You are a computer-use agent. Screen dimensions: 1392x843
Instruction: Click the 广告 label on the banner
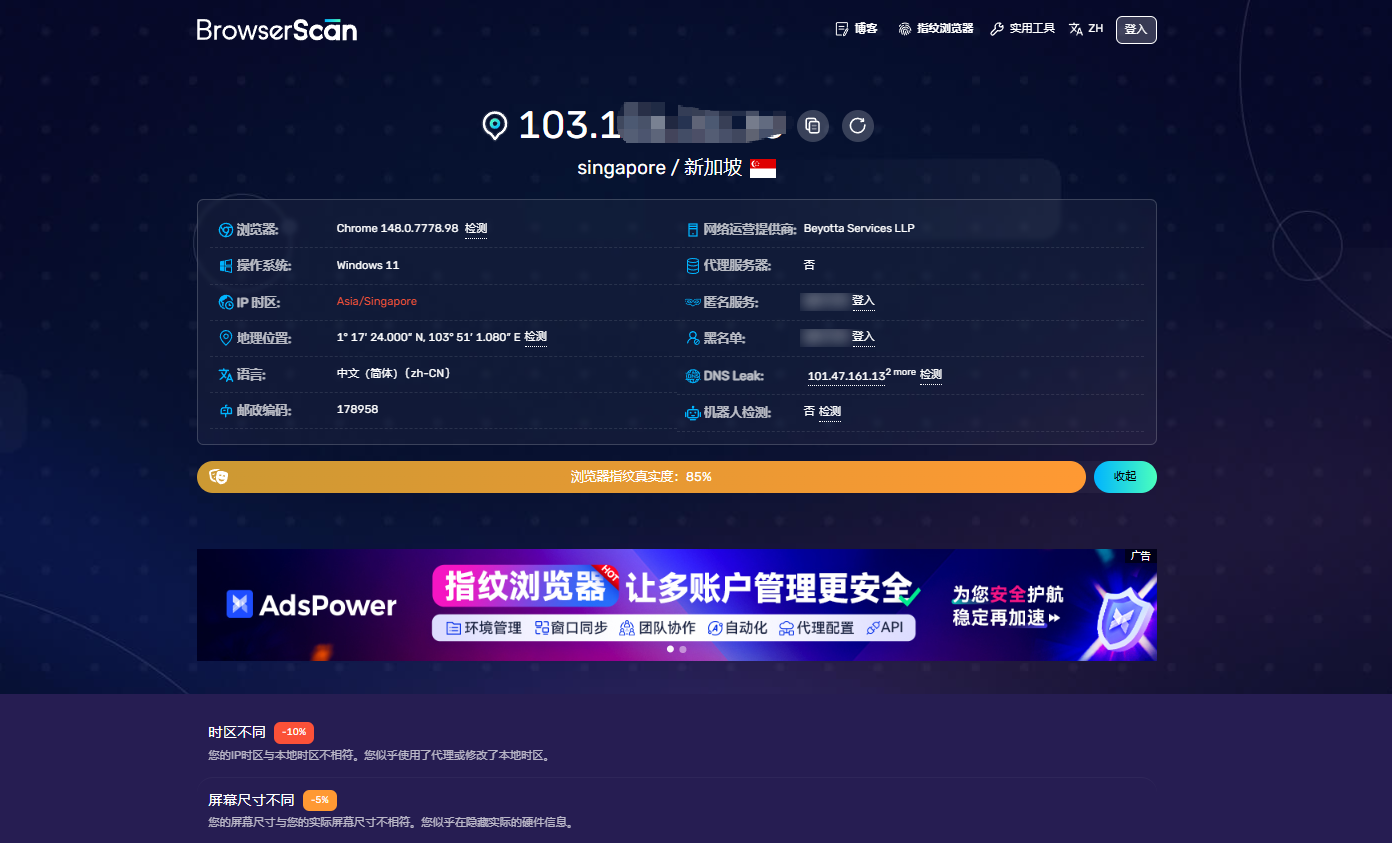coord(1141,556)
